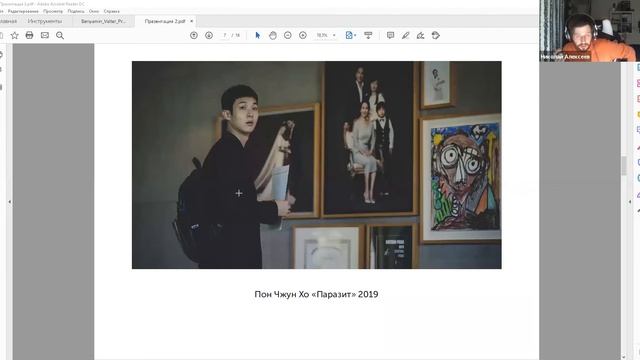This screenshot has width=640, height=360.
Task: Click the fit page view icon
Action: [x=349, y=36]
